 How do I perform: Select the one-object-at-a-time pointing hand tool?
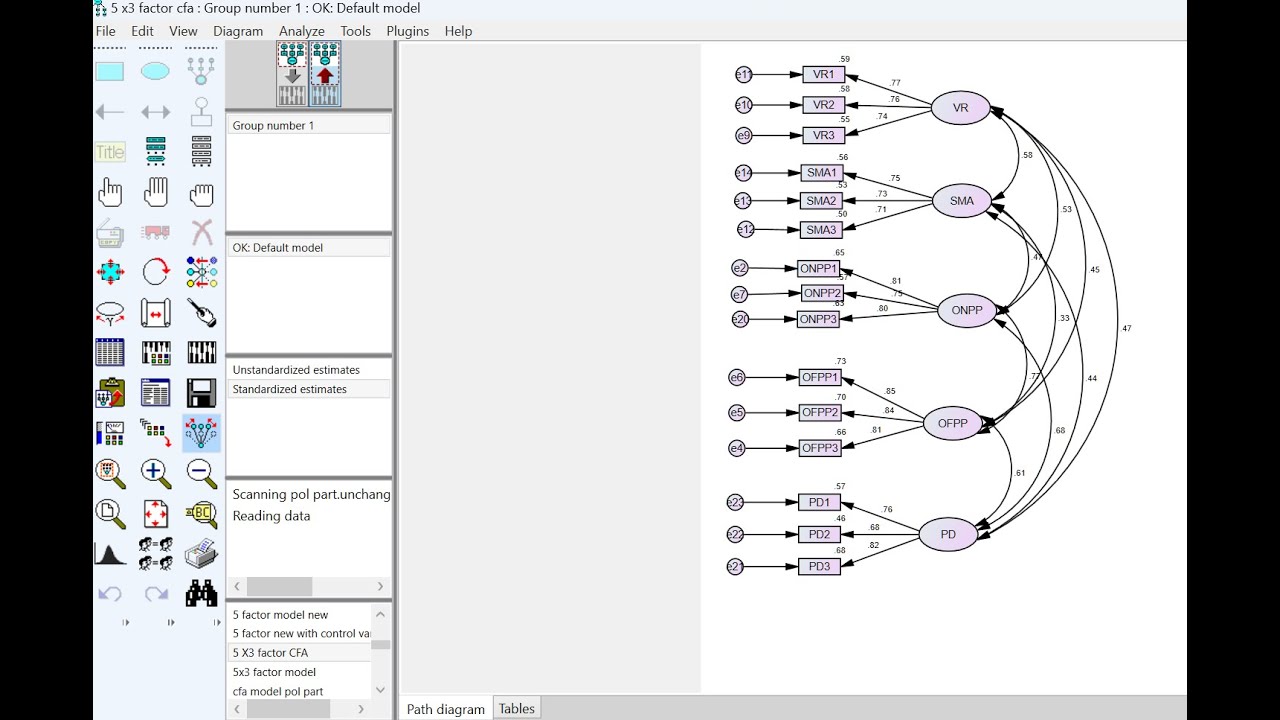point(110,192)
